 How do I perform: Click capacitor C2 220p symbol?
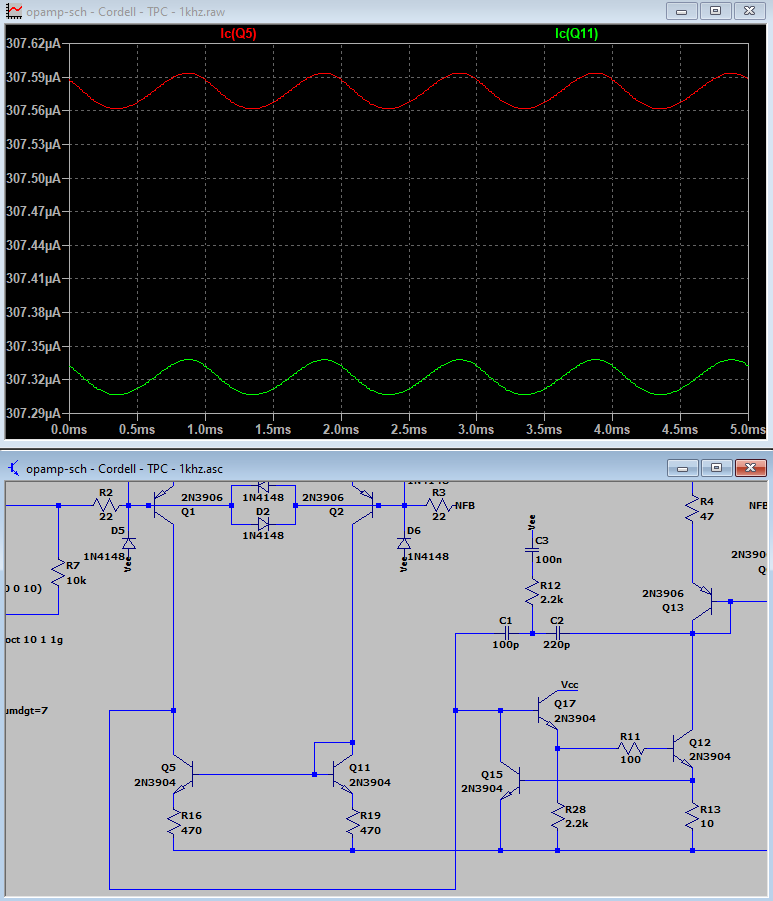click(557, 633)
